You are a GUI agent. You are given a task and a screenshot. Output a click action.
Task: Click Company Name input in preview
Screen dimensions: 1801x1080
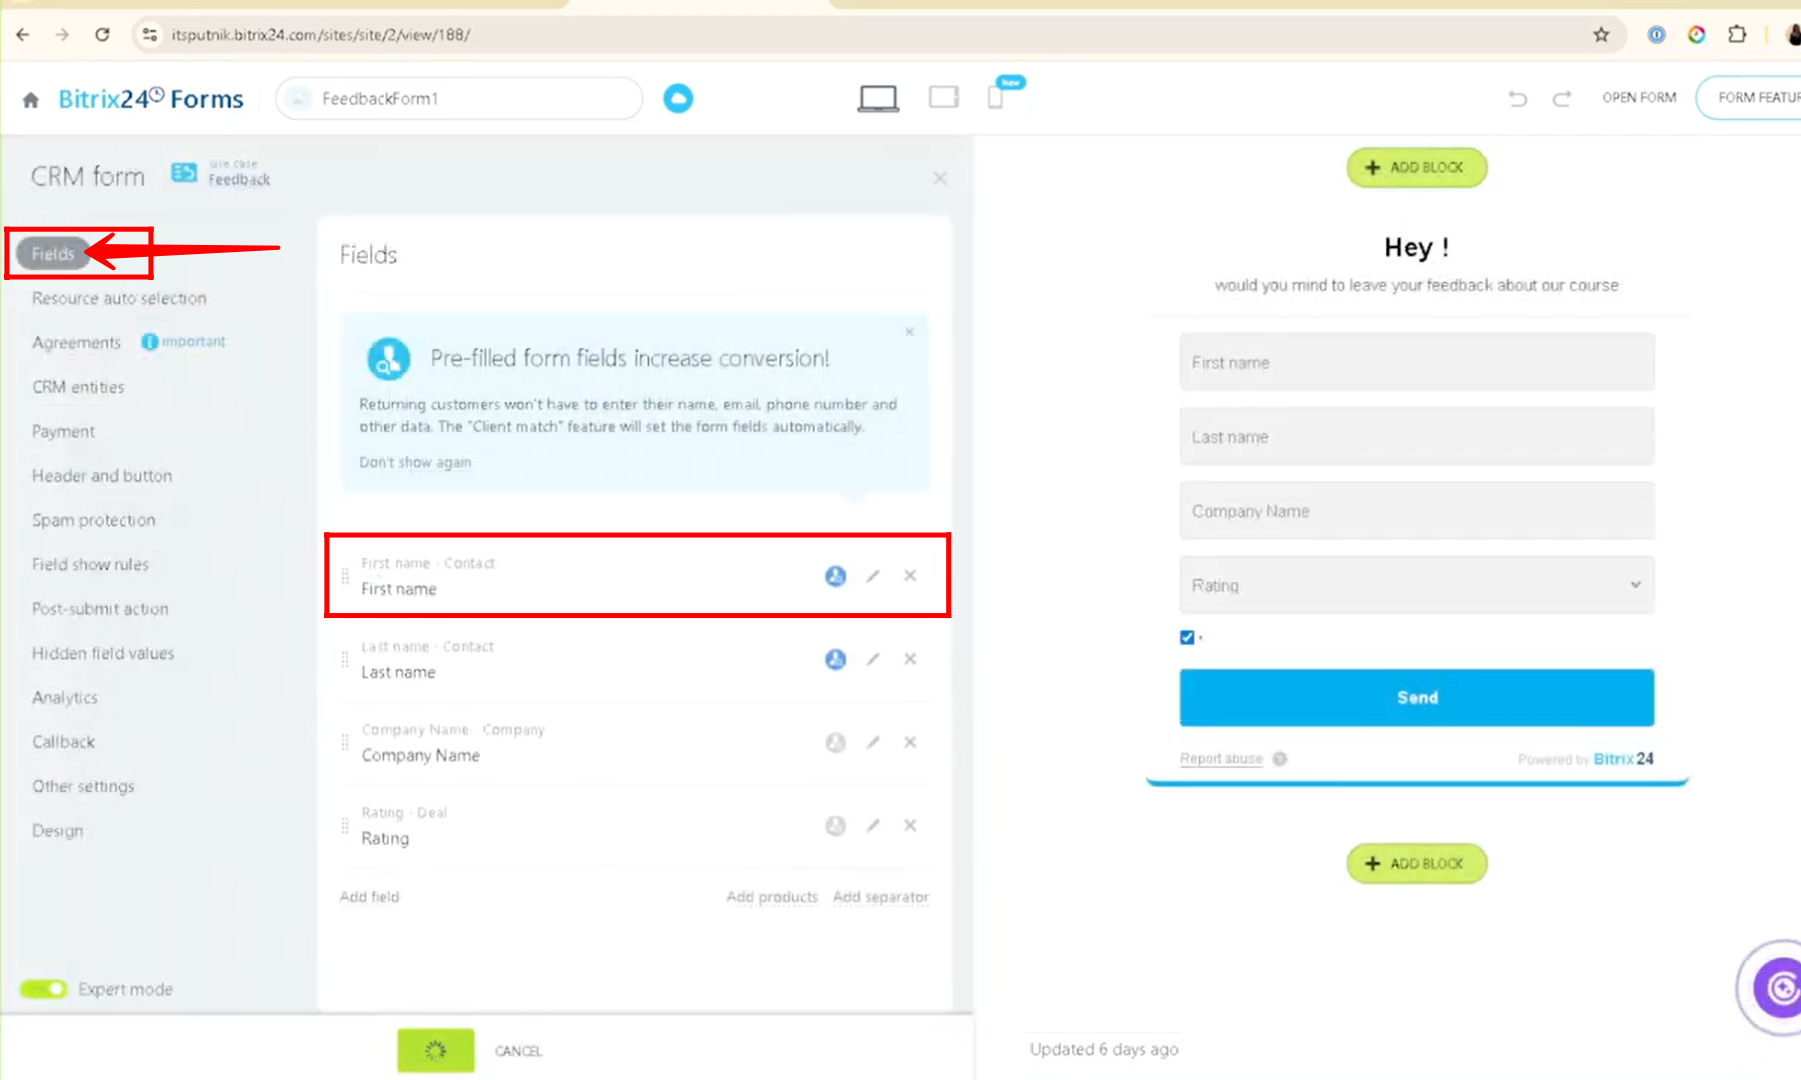click(1416, 510)
